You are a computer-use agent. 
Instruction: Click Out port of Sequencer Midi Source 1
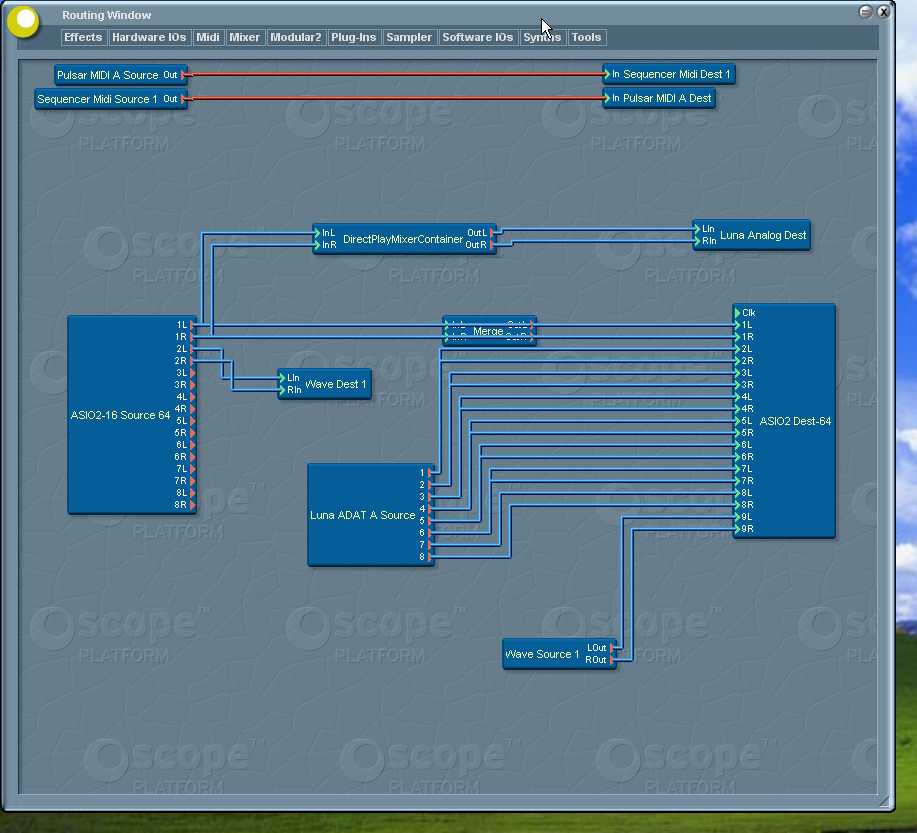tap(184, 99)
